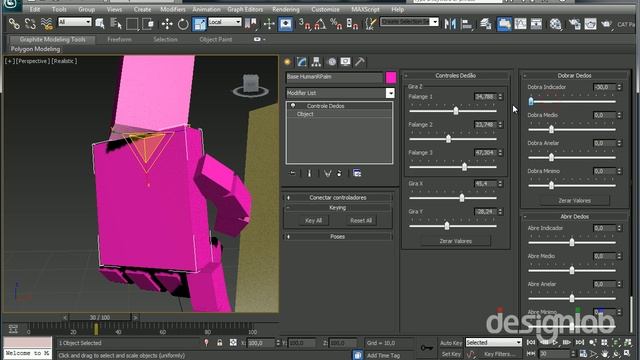Click the Select and Scale tool

coord(199,24)
